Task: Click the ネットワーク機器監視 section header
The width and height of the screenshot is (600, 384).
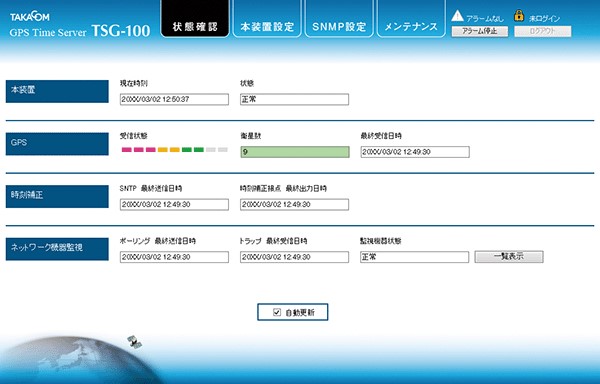Action: click(57, 249)
